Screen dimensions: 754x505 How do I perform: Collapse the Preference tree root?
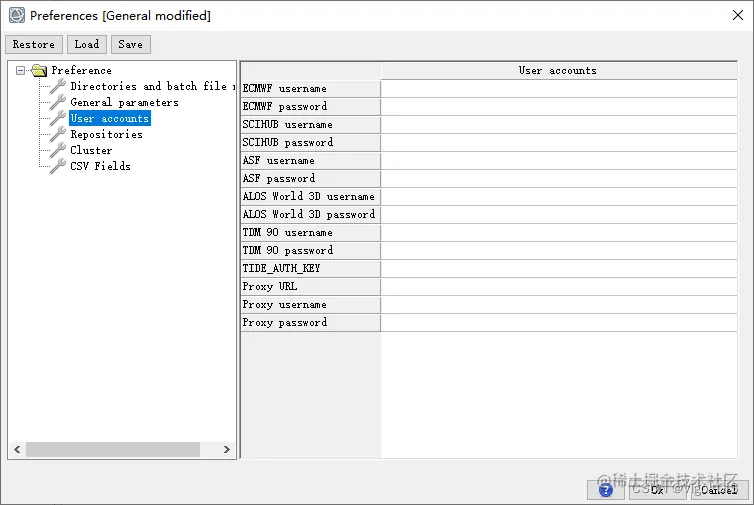20,71
